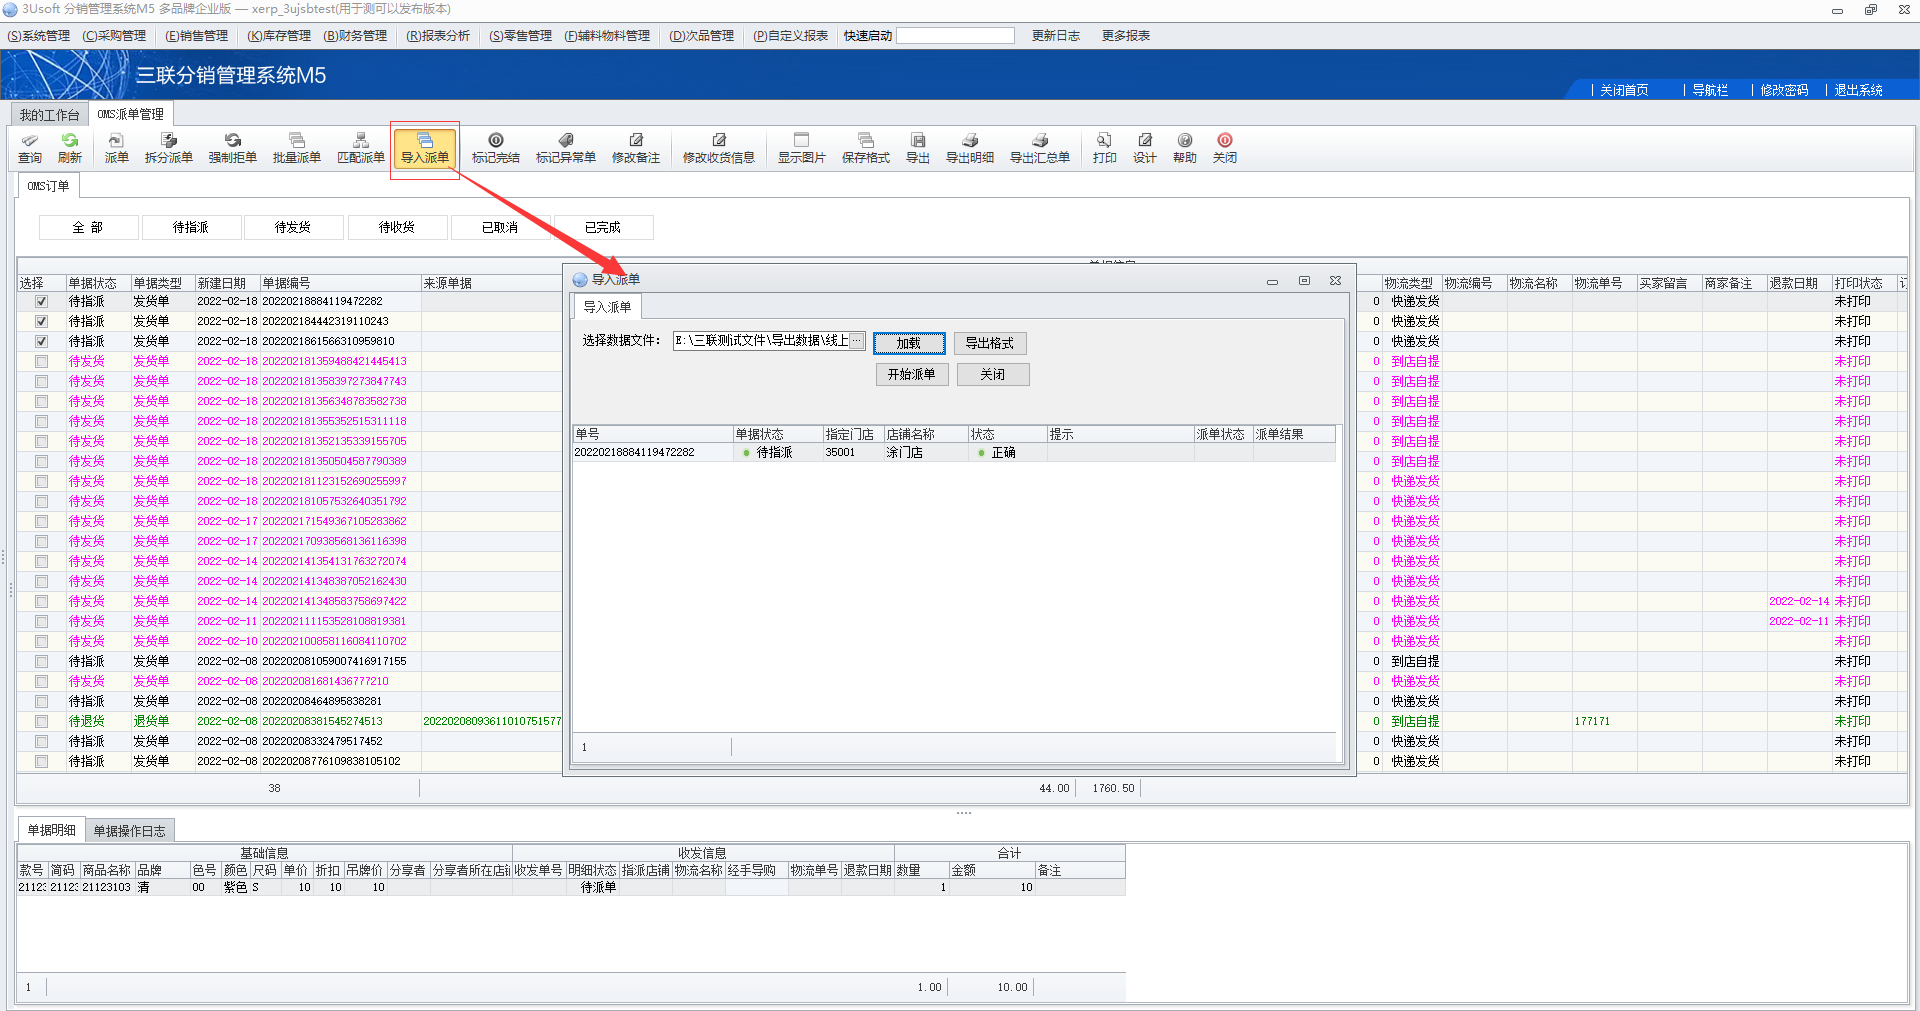Select the 拆分派单 split dispatch icon
The height and width of the screenshot is (1011, 1920).
[169, 148]
